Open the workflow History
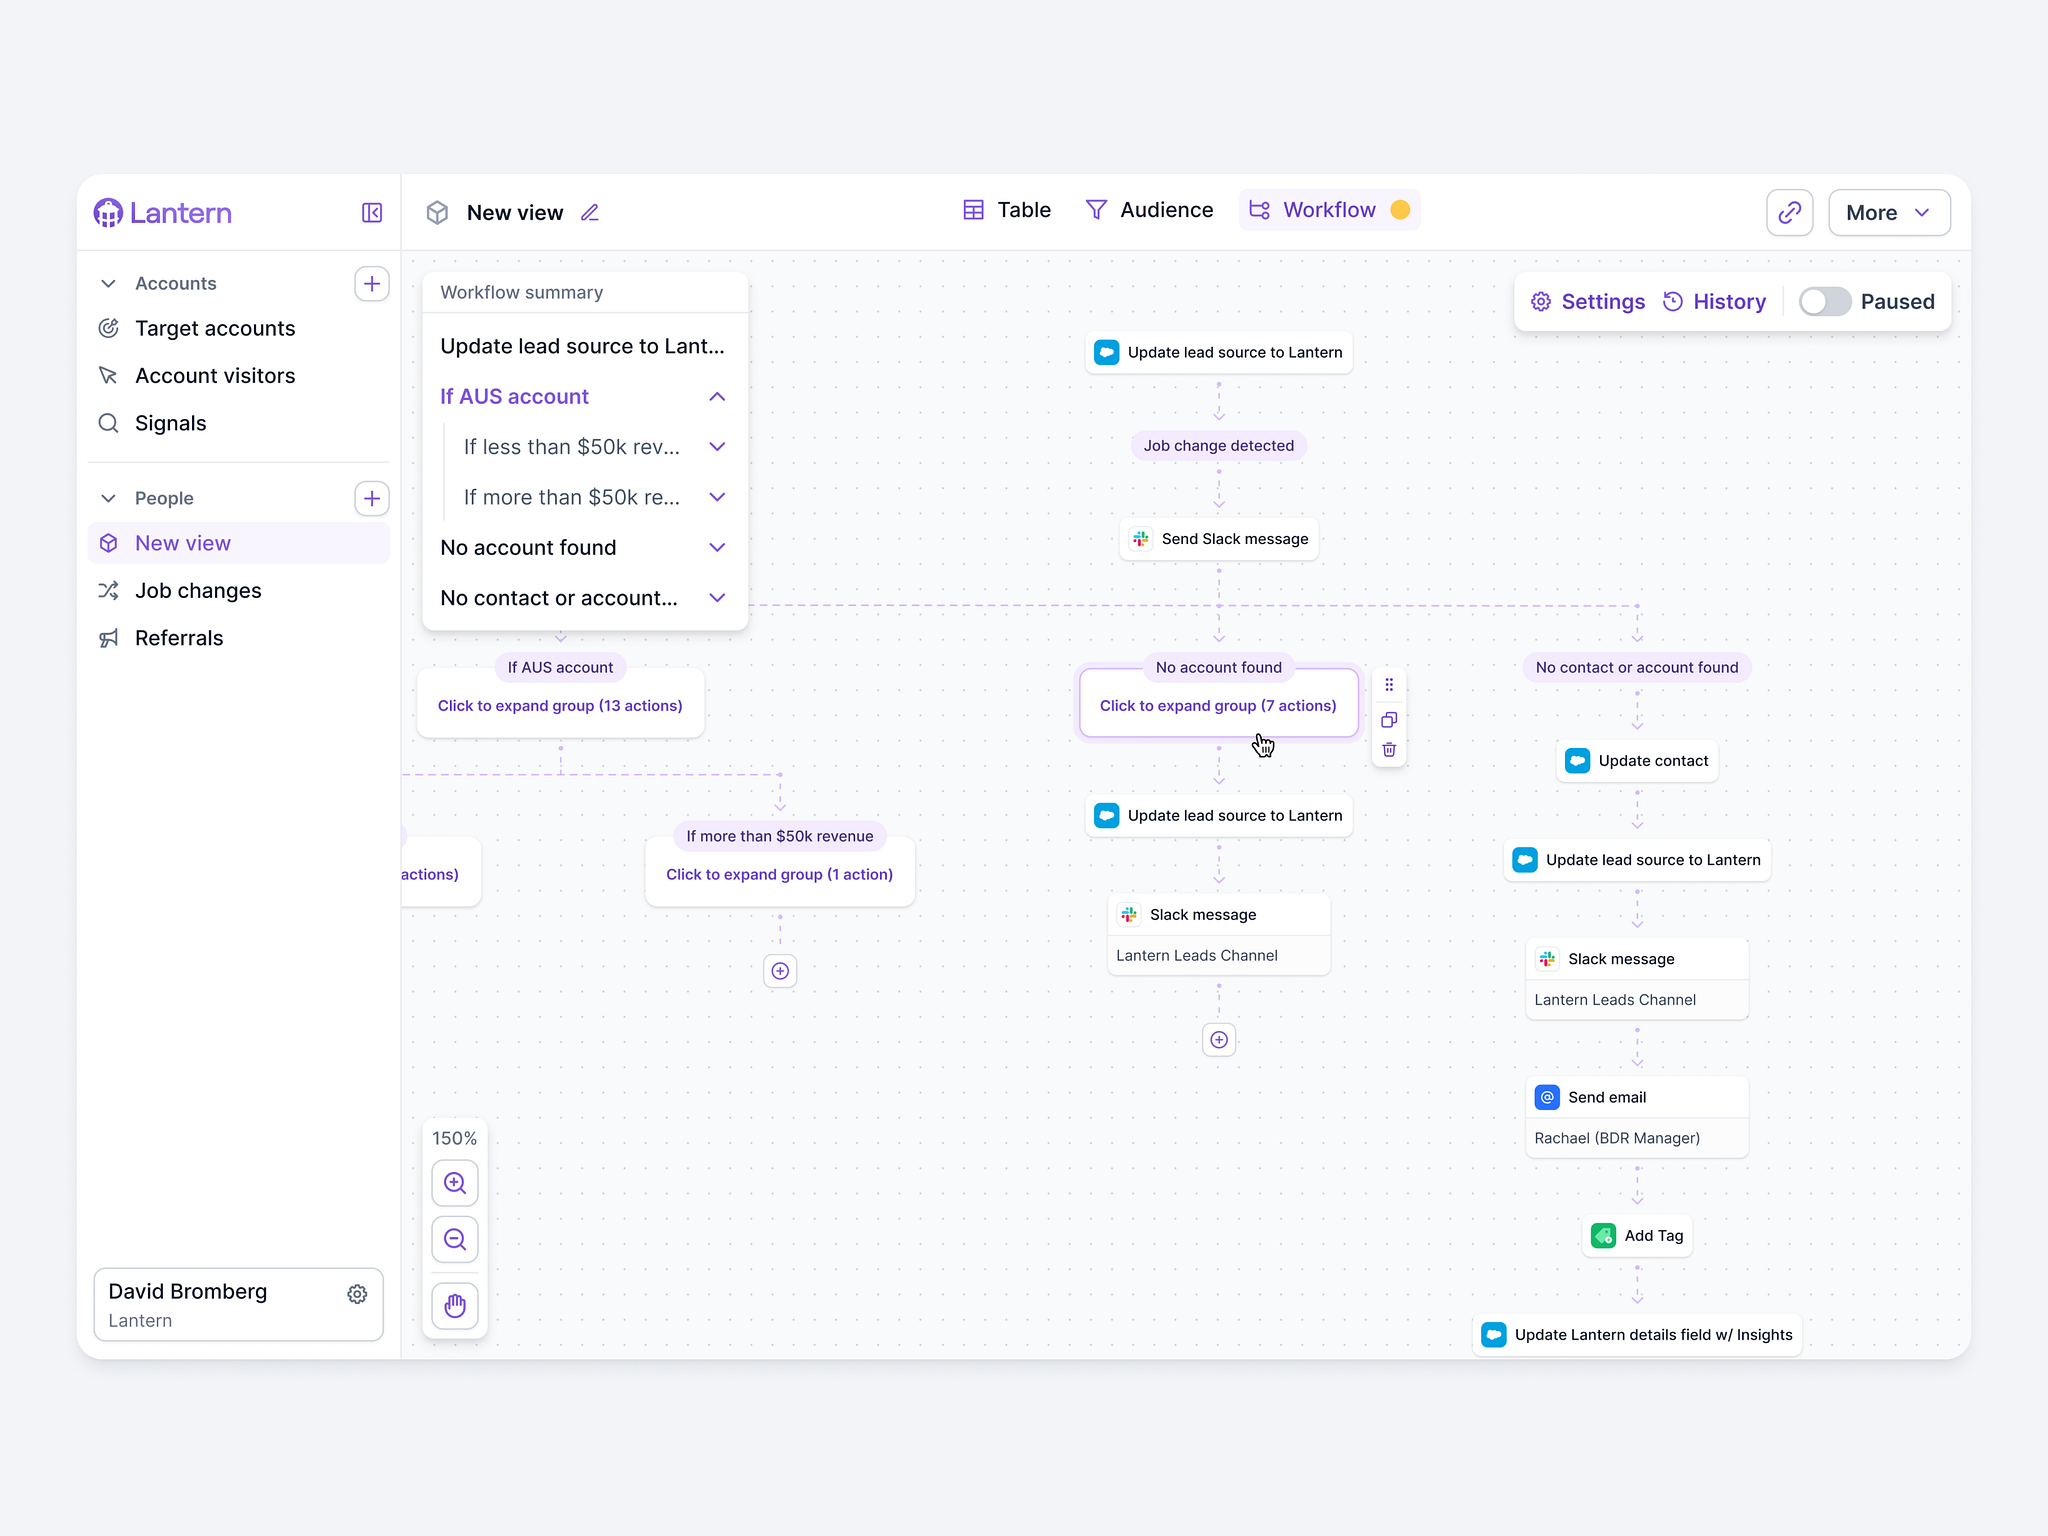This screenshot has width=2048, height=1536. [x=1715, y=301]
